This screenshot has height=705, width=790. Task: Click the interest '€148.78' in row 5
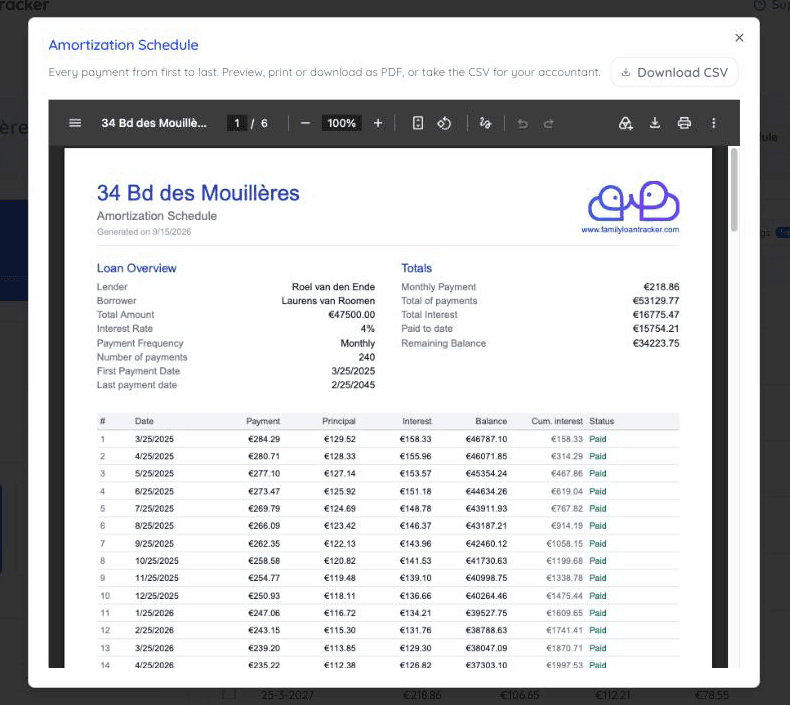tap(416, 508)
